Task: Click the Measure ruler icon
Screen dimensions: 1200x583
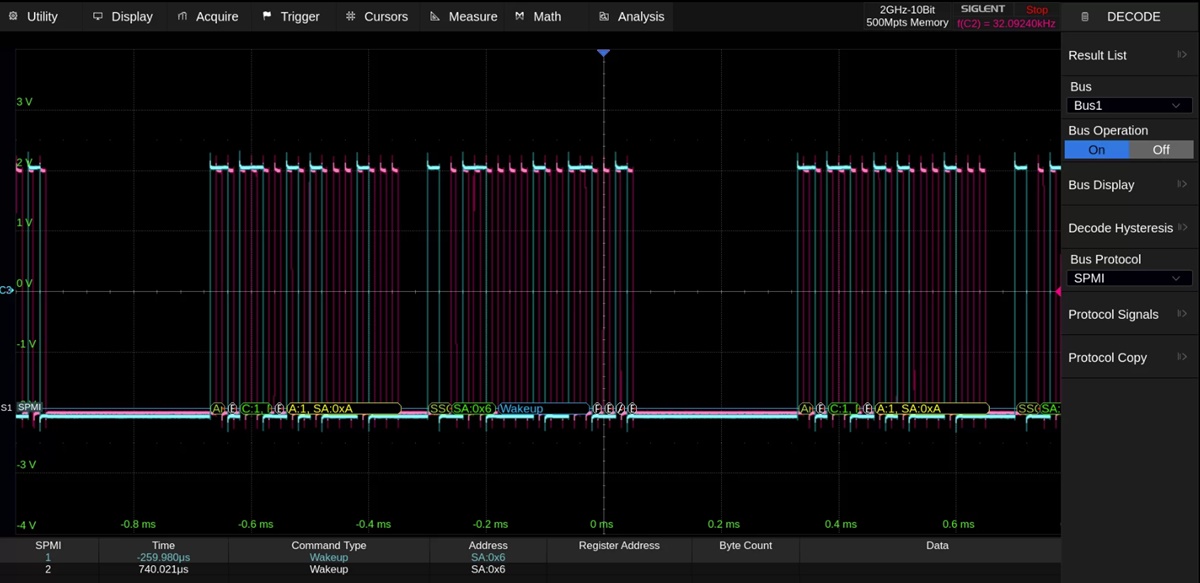Action: point(435,17)
